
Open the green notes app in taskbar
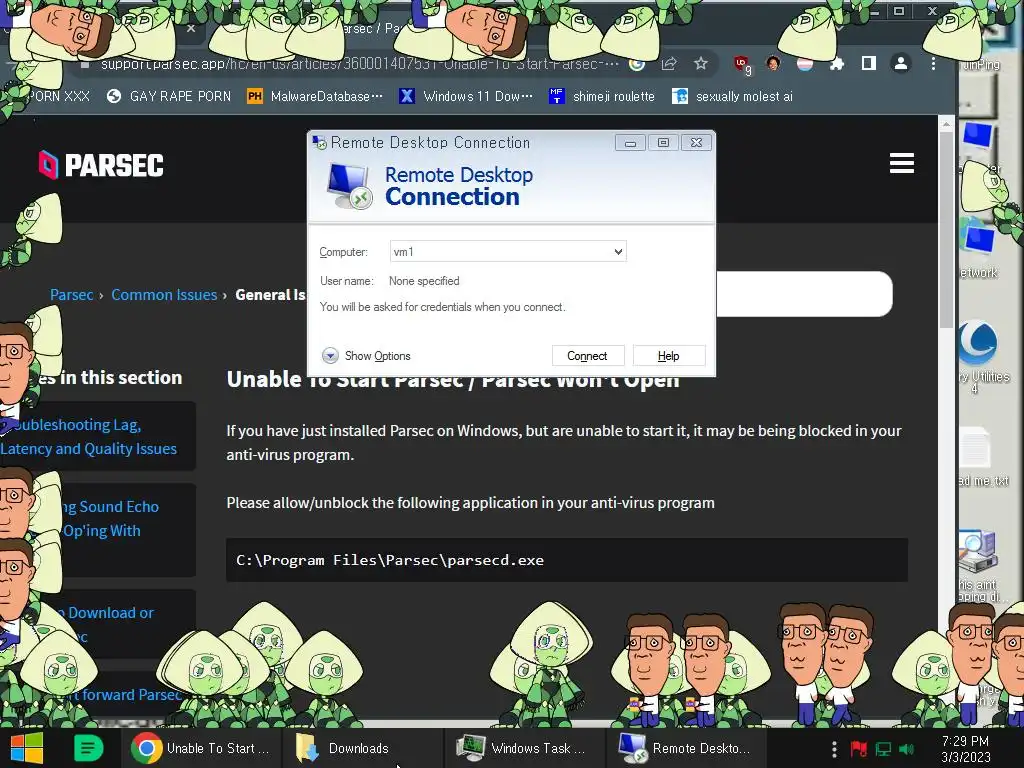point(88,748)
